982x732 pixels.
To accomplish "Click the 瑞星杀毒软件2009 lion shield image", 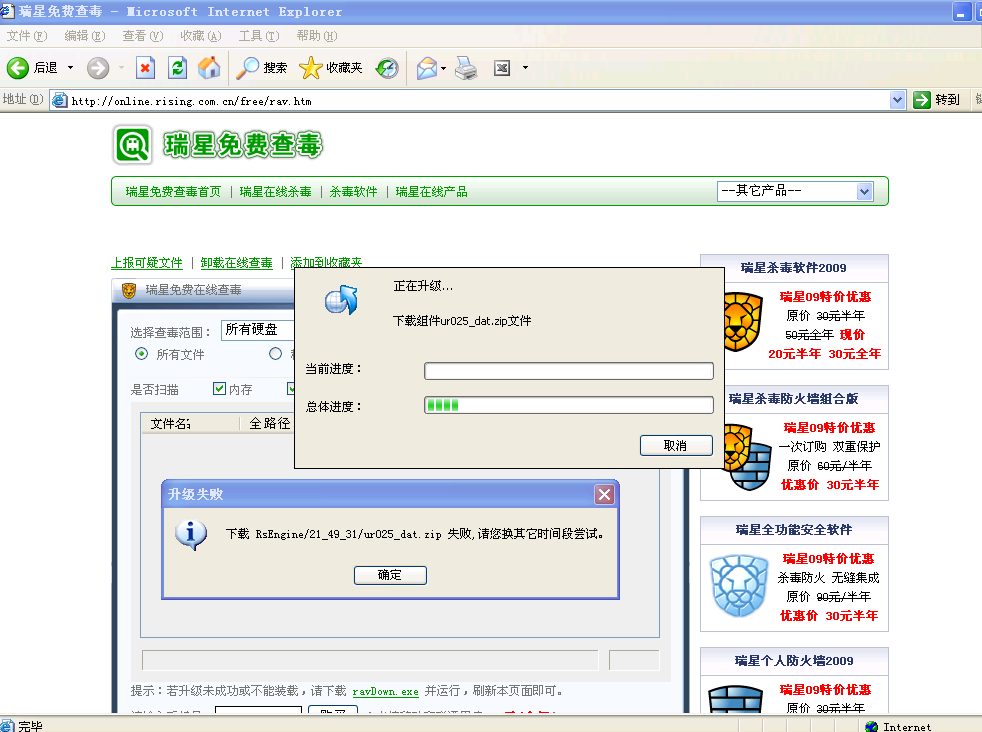I will pos(743,322).
